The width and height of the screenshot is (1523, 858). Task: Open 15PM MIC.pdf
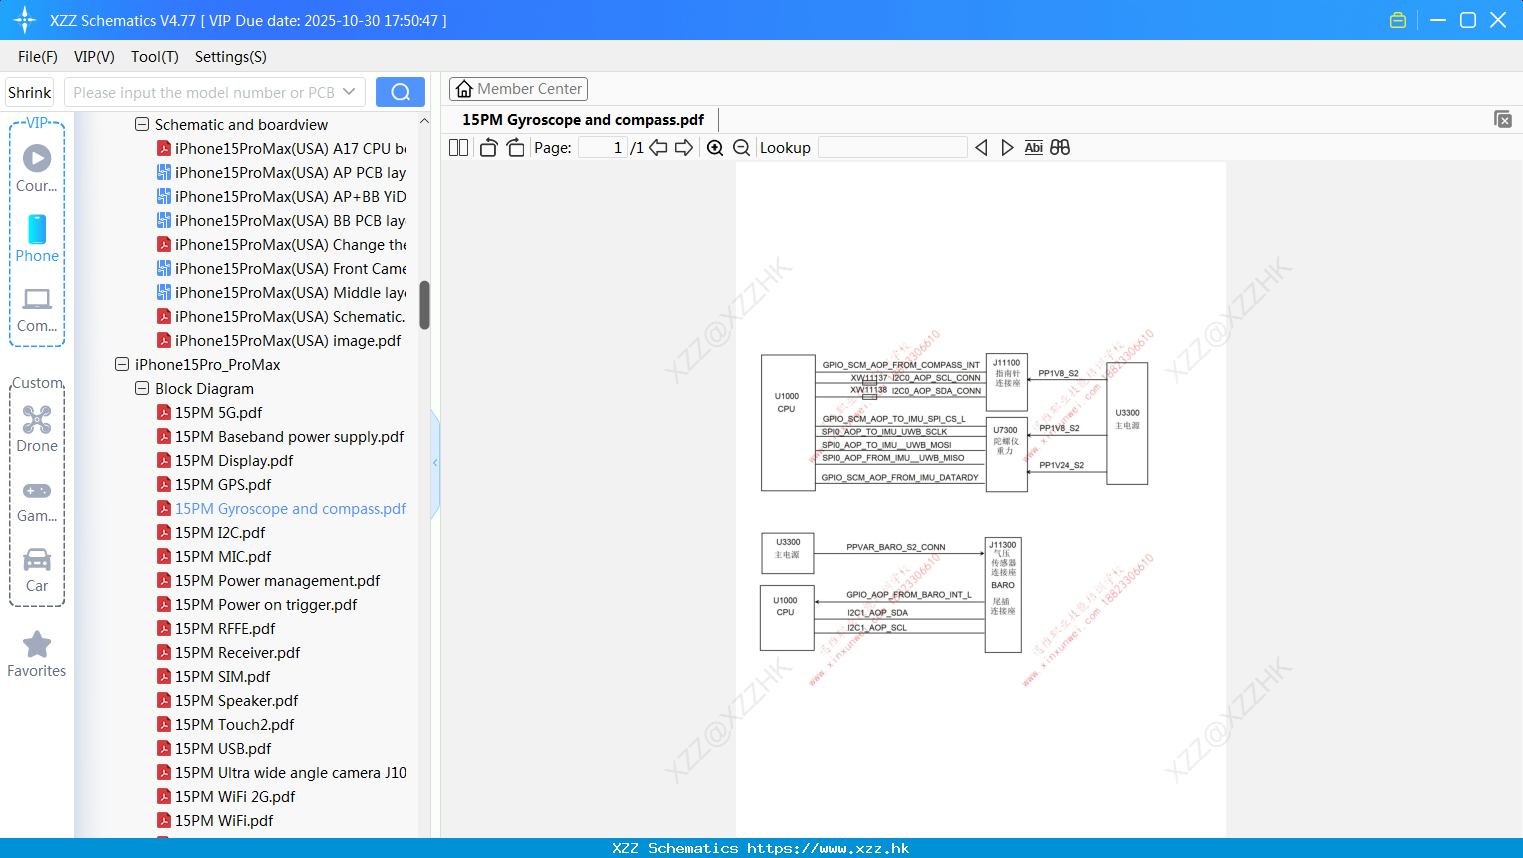point(214,557)
